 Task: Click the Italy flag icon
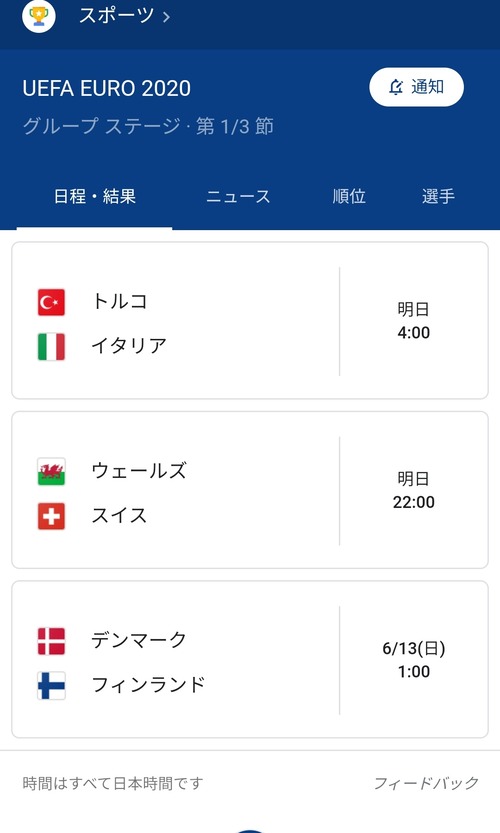coord(51,346)
